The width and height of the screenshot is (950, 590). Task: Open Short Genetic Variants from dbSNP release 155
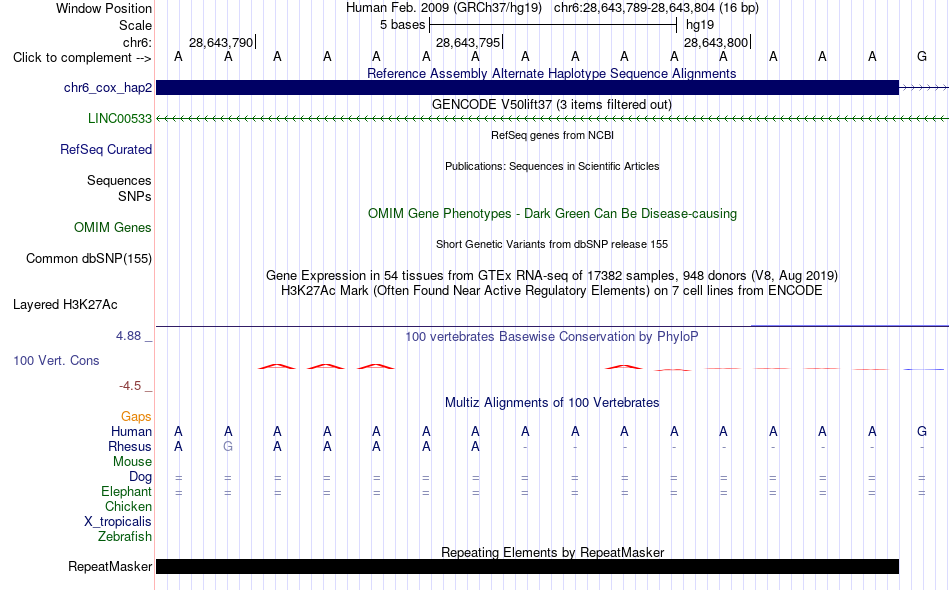click(552, 244)
